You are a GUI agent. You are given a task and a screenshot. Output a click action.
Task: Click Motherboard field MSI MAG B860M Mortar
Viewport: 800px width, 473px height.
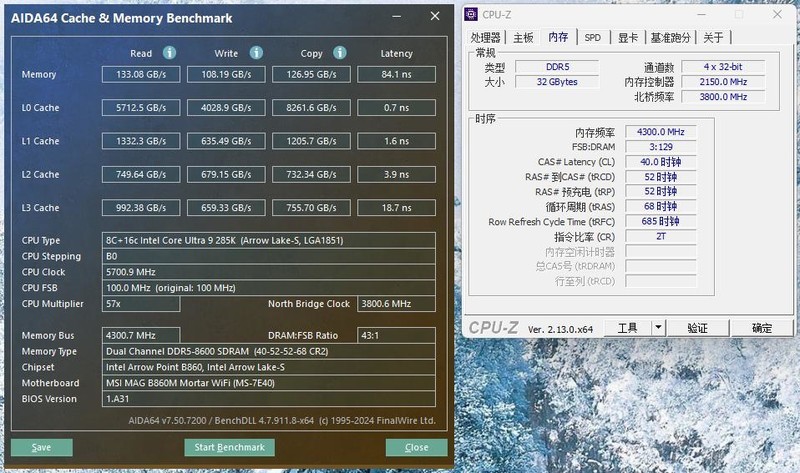pos(269,383)
